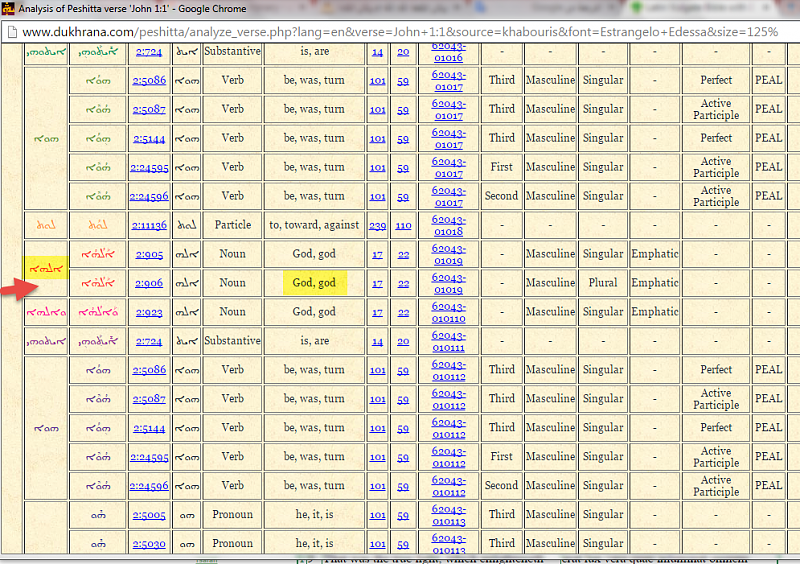The width and height of the screenshot is (800, 564).
Task: Click the 22 link in the 2:906 row
Action: (x=403, y=283)
